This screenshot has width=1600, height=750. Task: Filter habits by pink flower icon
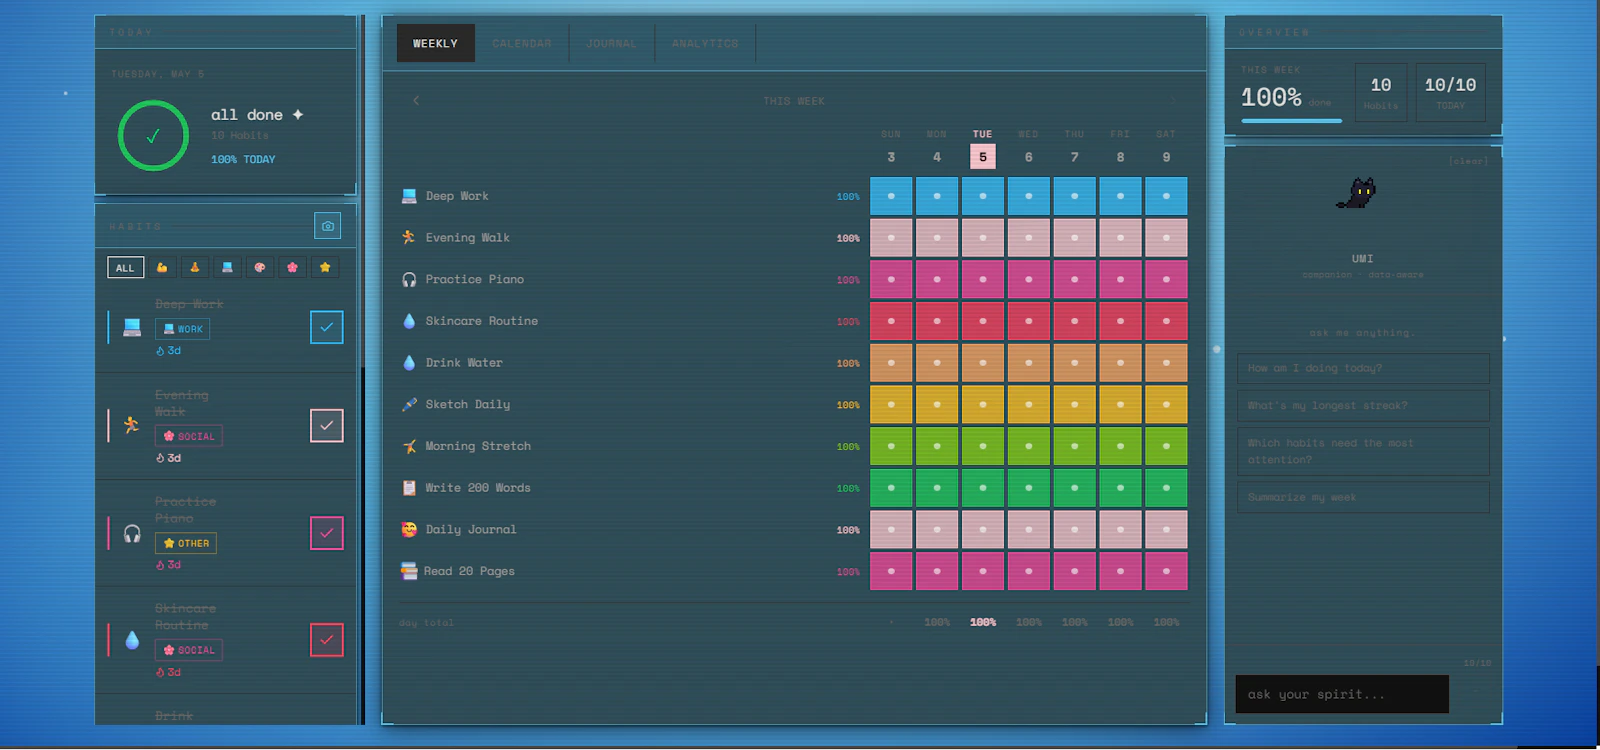click(x=292, y=267)
